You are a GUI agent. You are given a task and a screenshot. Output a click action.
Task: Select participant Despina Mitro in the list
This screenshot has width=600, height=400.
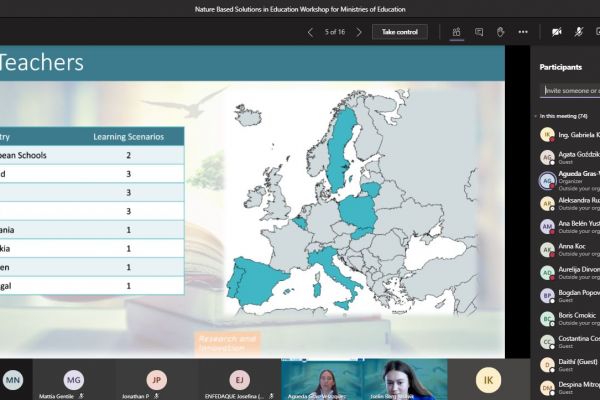point(569,388)
